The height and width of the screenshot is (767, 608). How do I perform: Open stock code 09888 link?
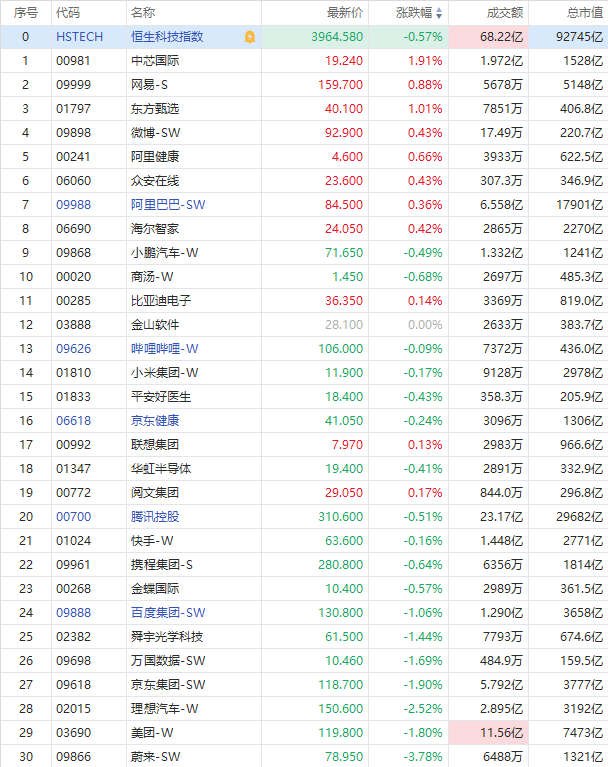pyautogui.click(x=73, y=612)
